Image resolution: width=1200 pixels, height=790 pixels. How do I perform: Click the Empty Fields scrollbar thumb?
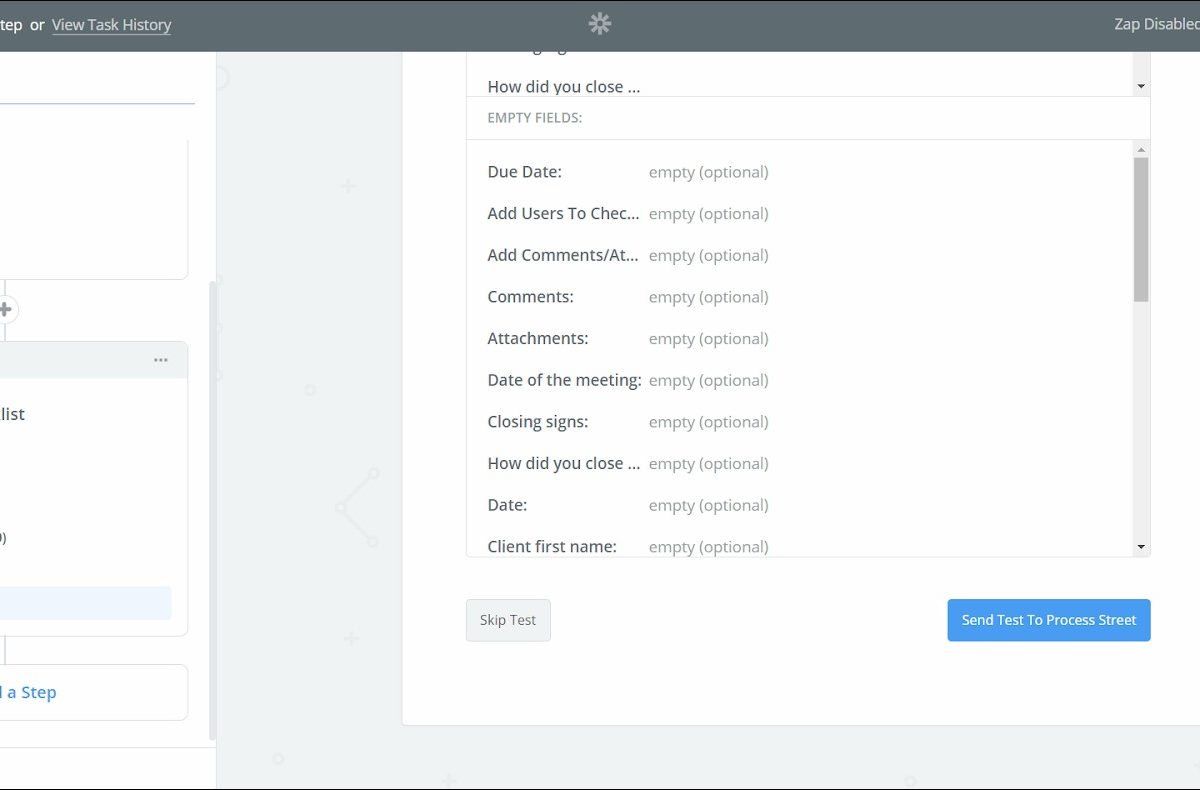[1141, 230]
